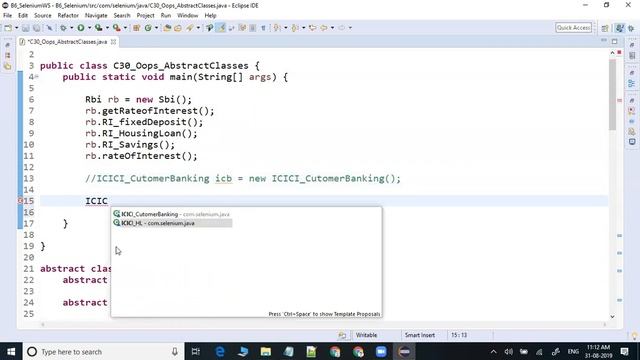Click the Open Perspective icon
The width and height of the screenshot is (640, 360).
(605, 28)
